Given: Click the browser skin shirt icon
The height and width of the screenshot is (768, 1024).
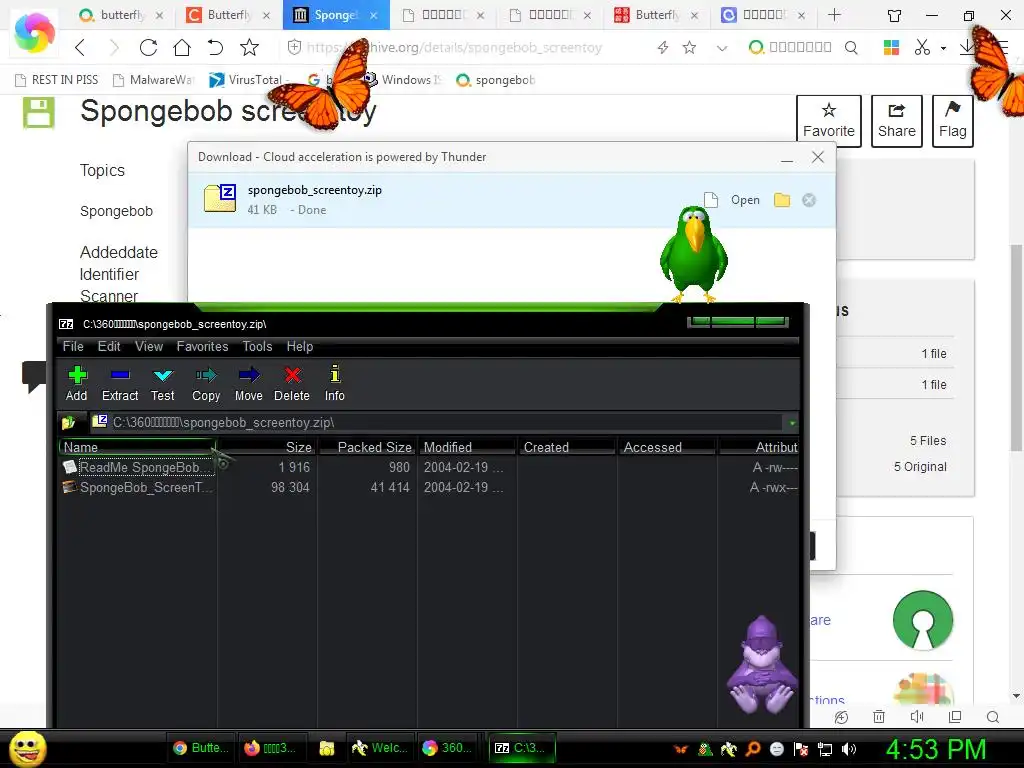Looking at the screenshot, I should pyautogui.click(x=895, y=14).
